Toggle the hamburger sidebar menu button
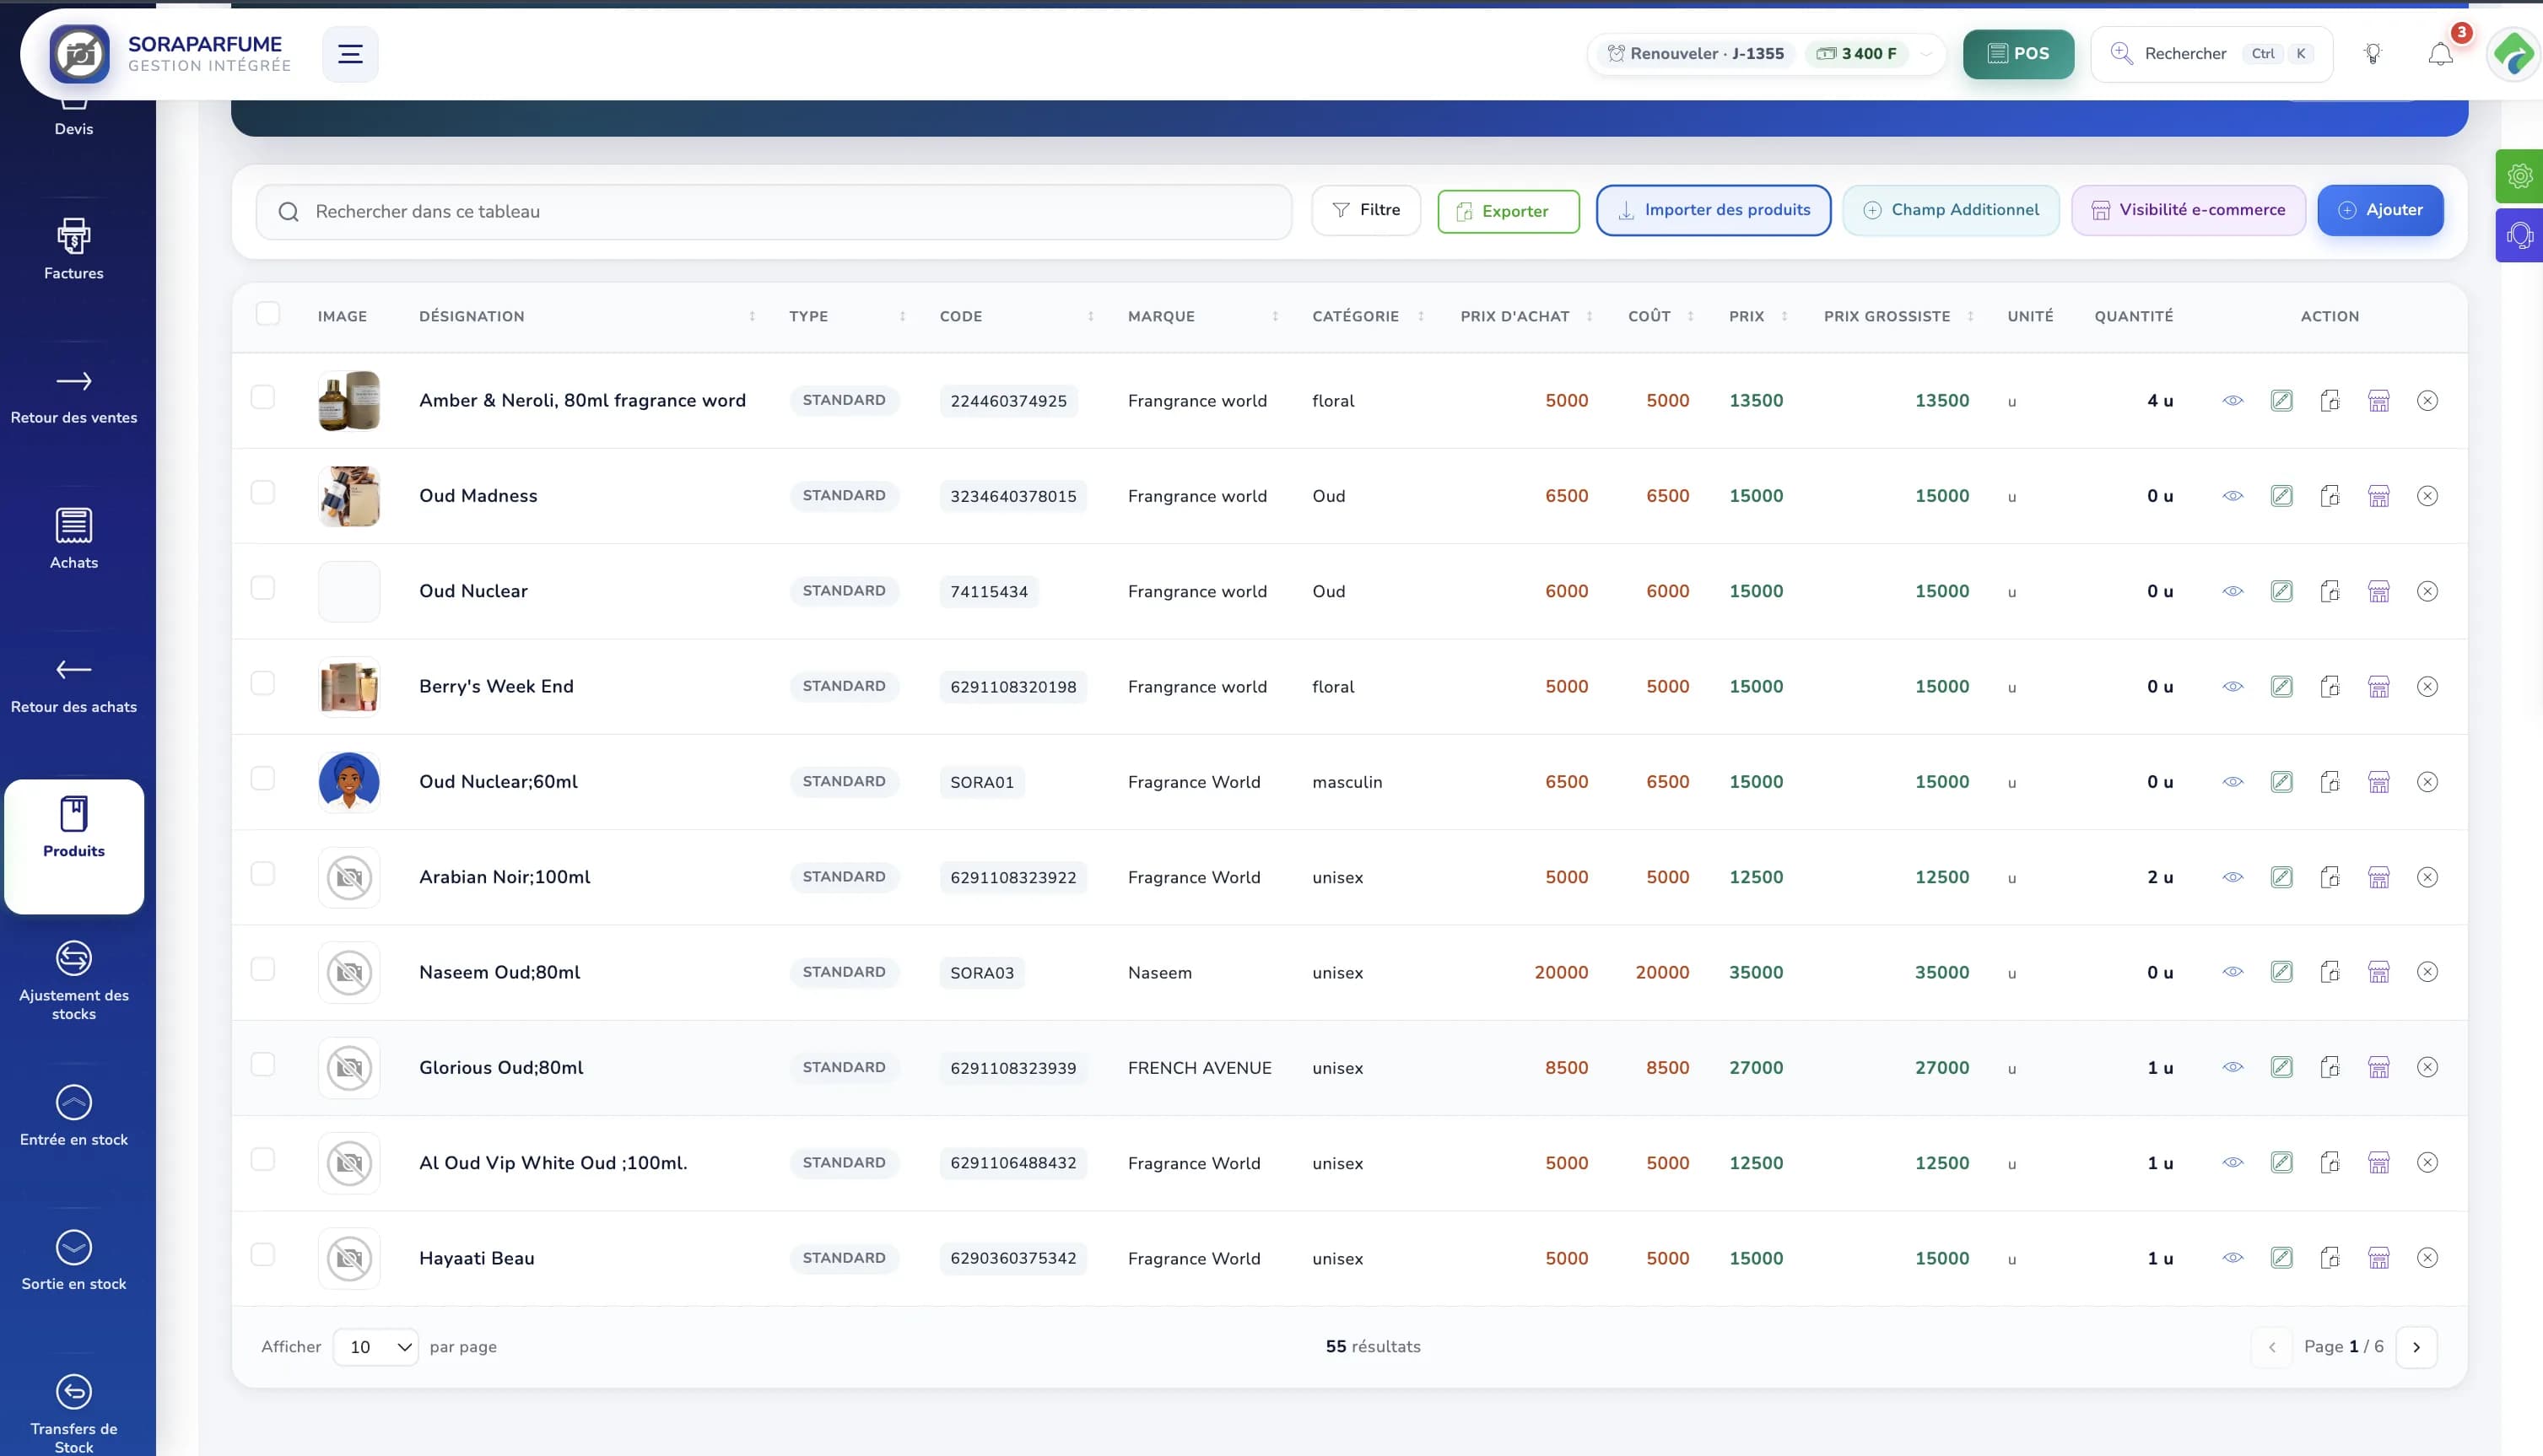 pos(350,54)
